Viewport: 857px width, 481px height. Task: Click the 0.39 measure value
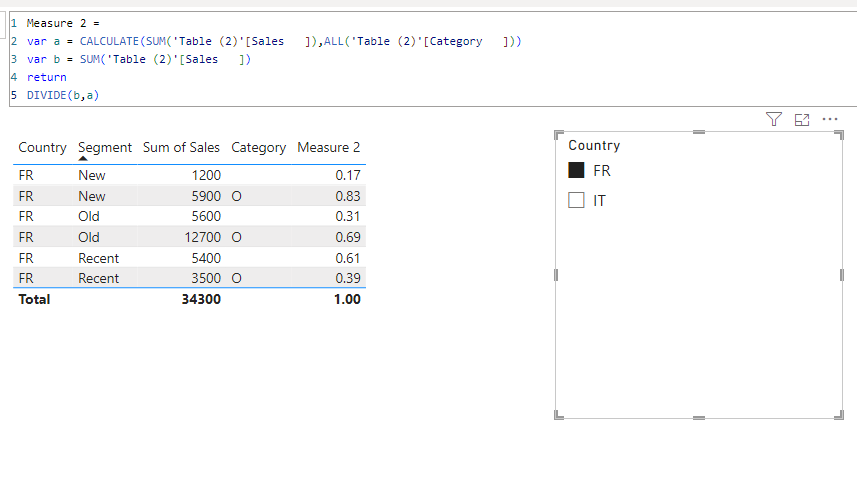(348, 278)
